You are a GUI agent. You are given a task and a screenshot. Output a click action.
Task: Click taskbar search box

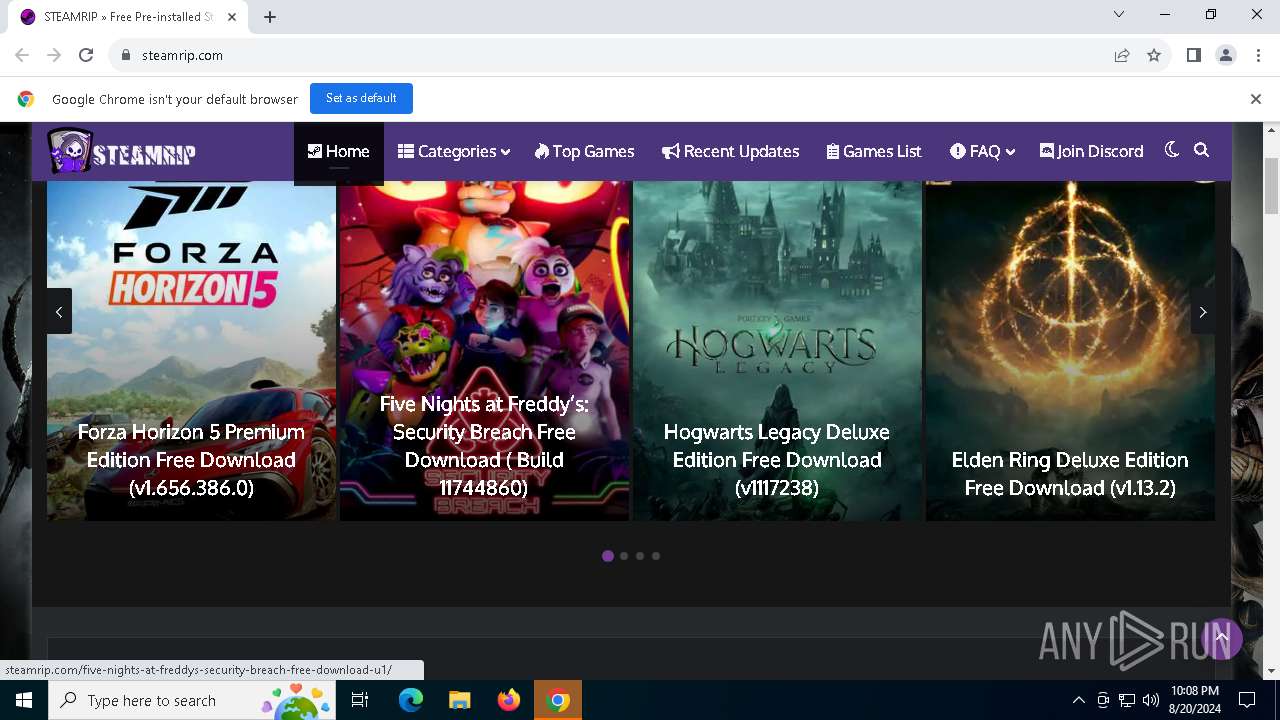pyautogui.click(x=193, y=700)
